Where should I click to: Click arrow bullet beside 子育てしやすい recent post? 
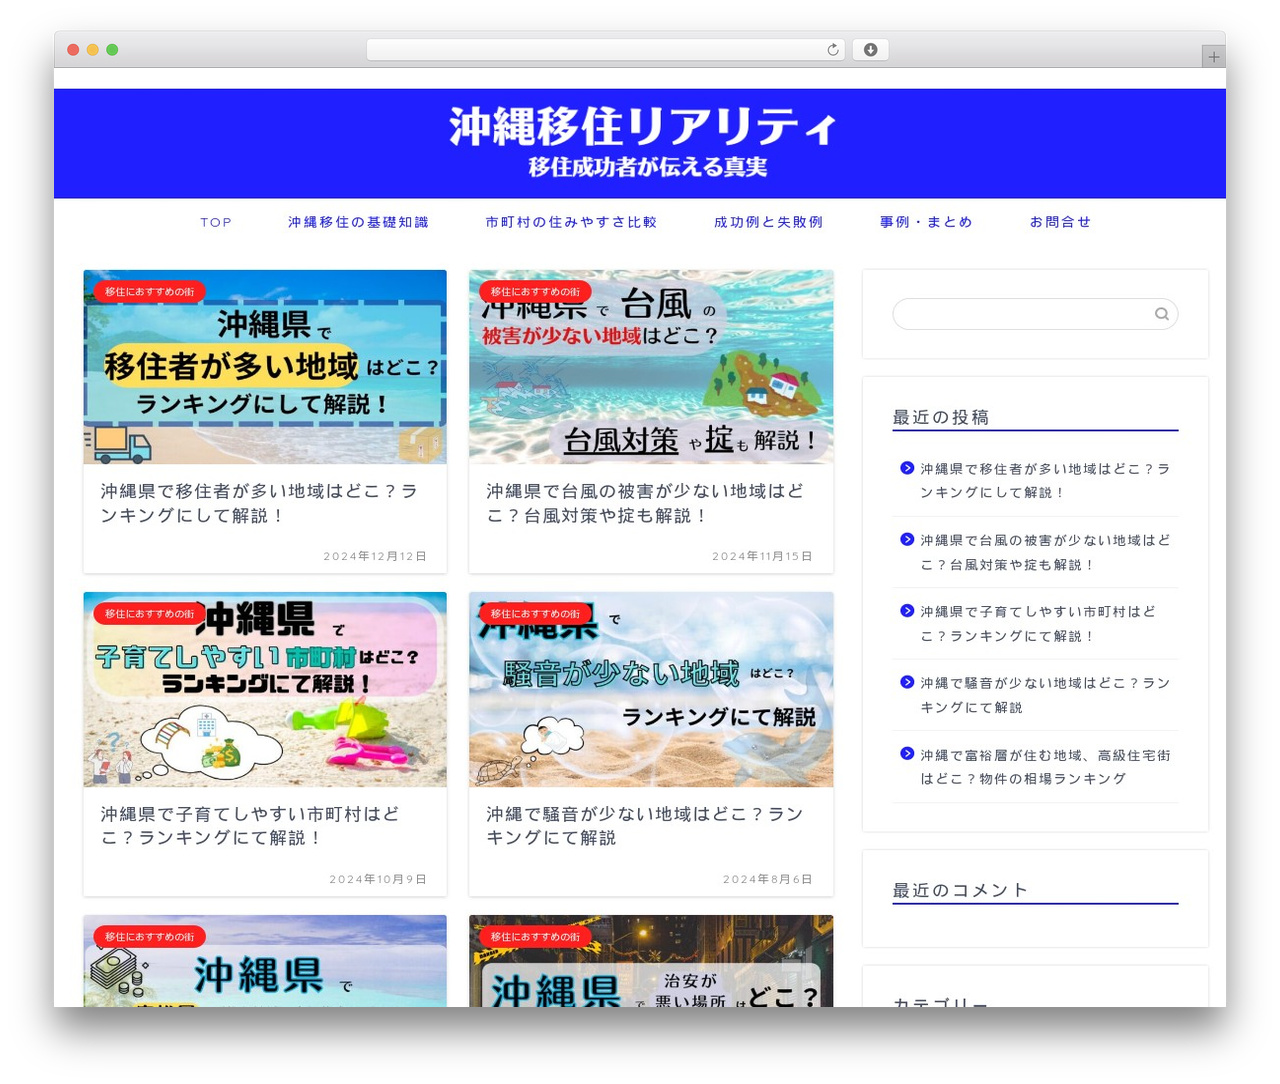tap(907, 611)
